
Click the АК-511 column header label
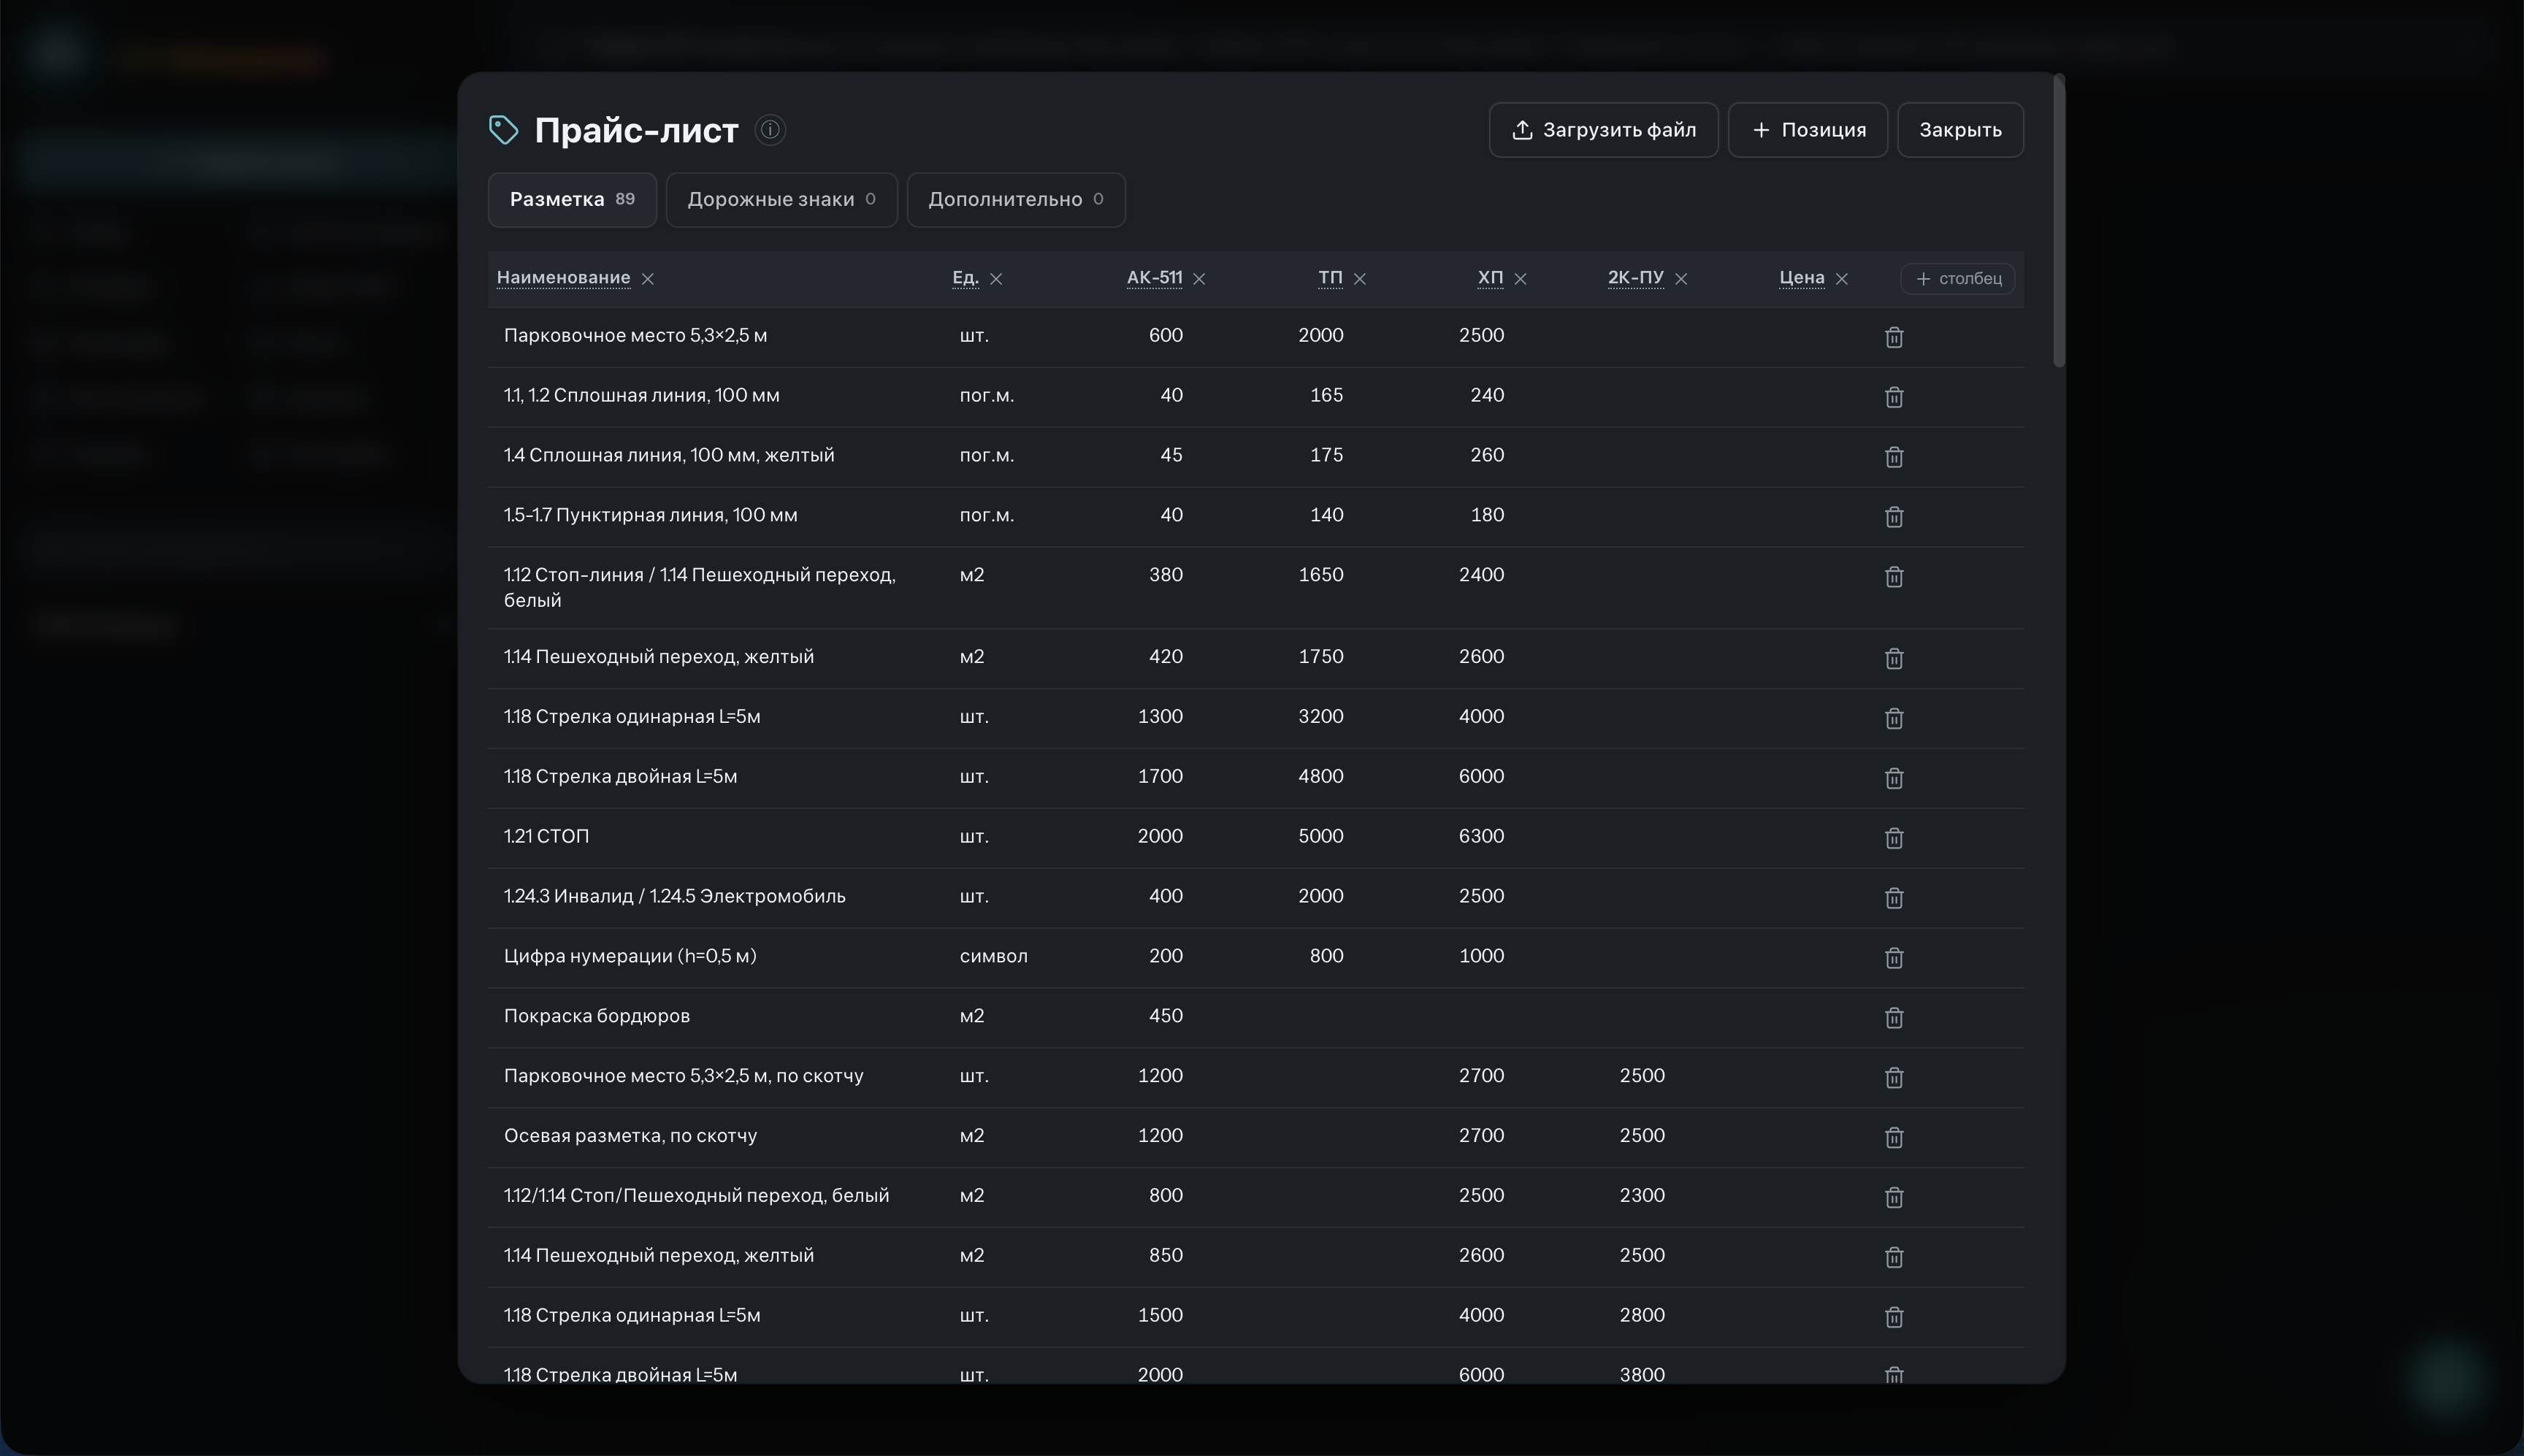[x=1154, y=278]
